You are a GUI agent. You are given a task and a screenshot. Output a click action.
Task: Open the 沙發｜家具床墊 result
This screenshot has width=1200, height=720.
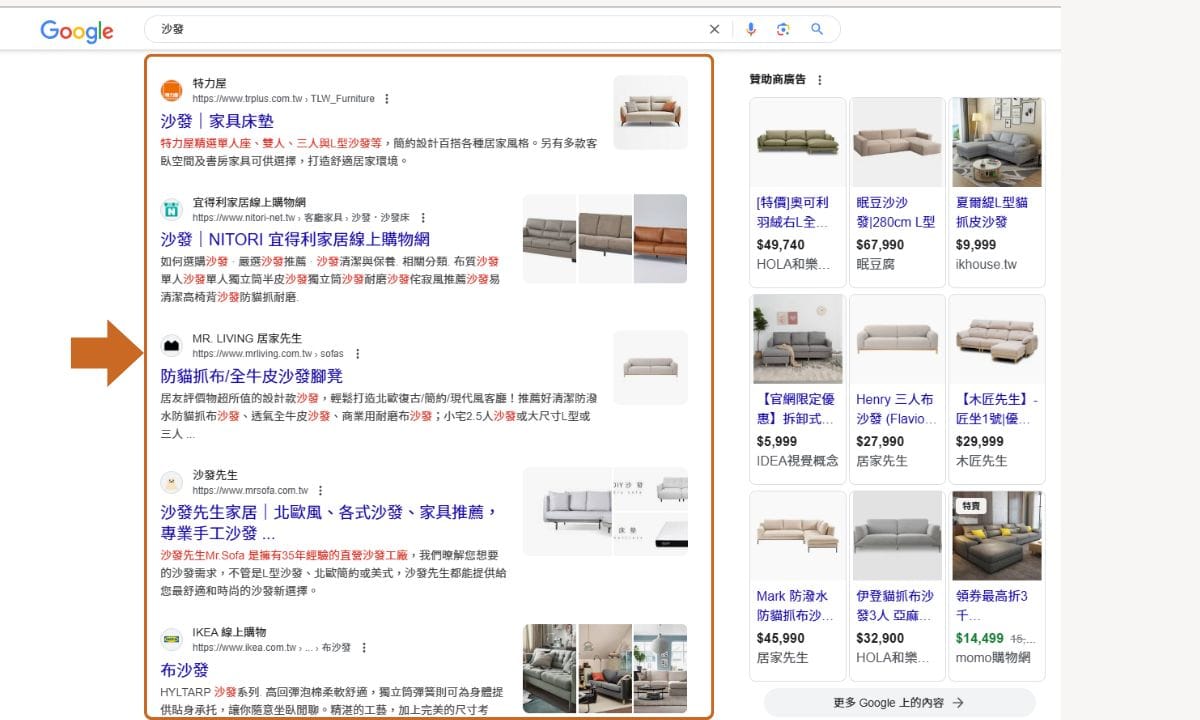point(216,121)
